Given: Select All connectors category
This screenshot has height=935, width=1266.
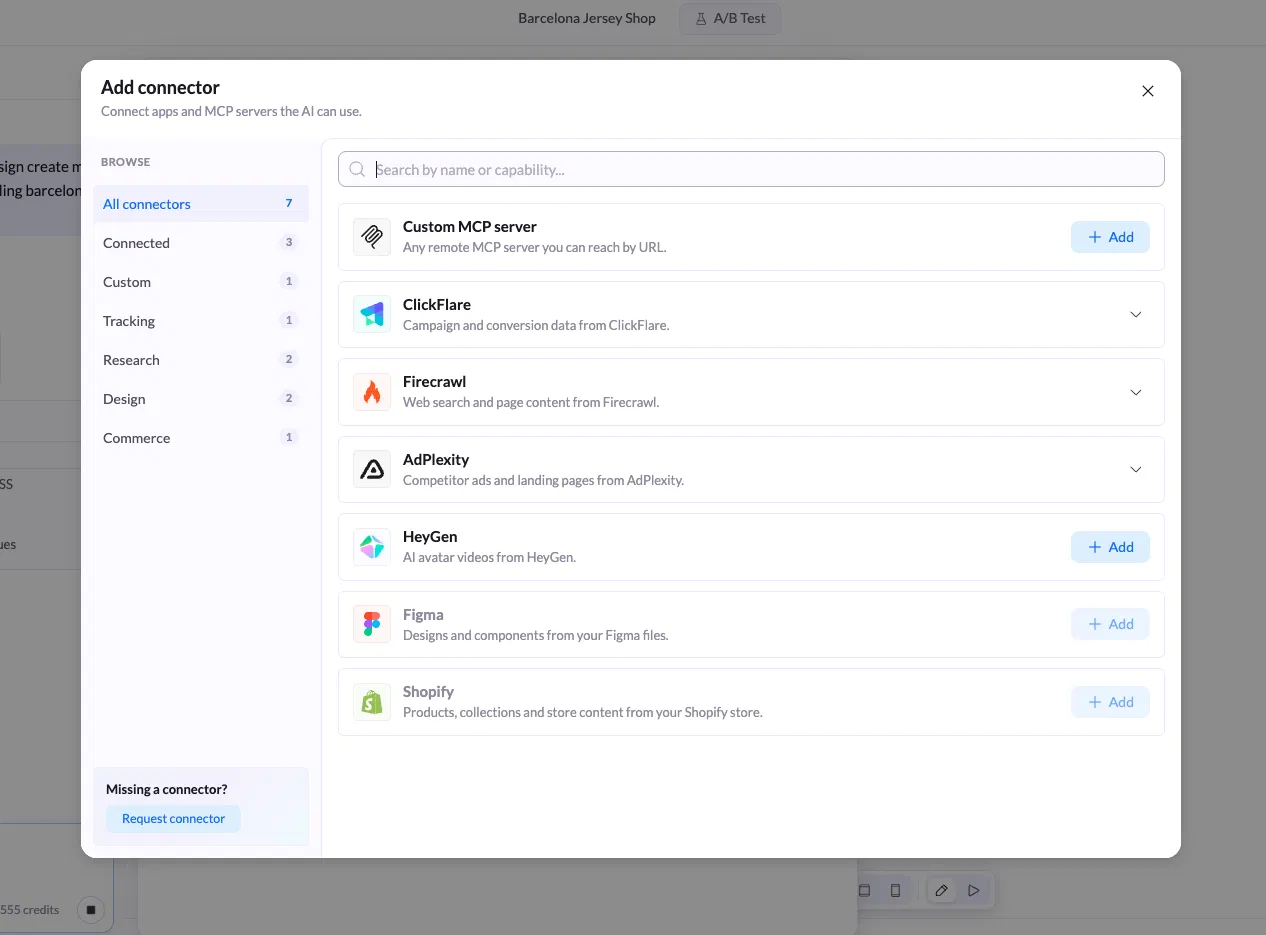Looking at the screenshot, I should point(201,204).
